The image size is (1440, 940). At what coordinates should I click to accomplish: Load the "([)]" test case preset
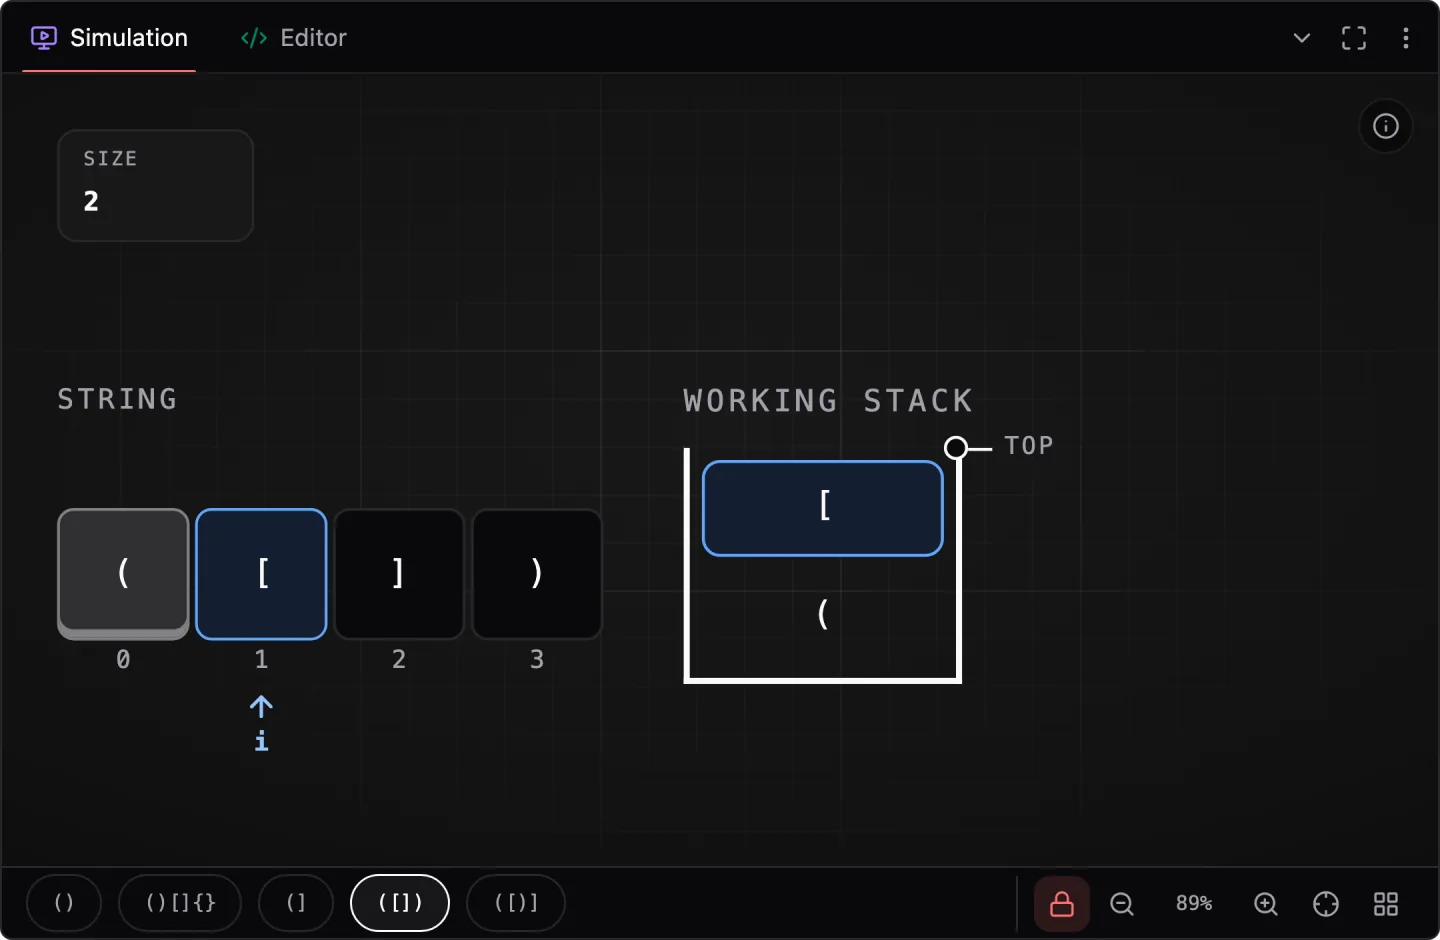[x=516, y=903]
